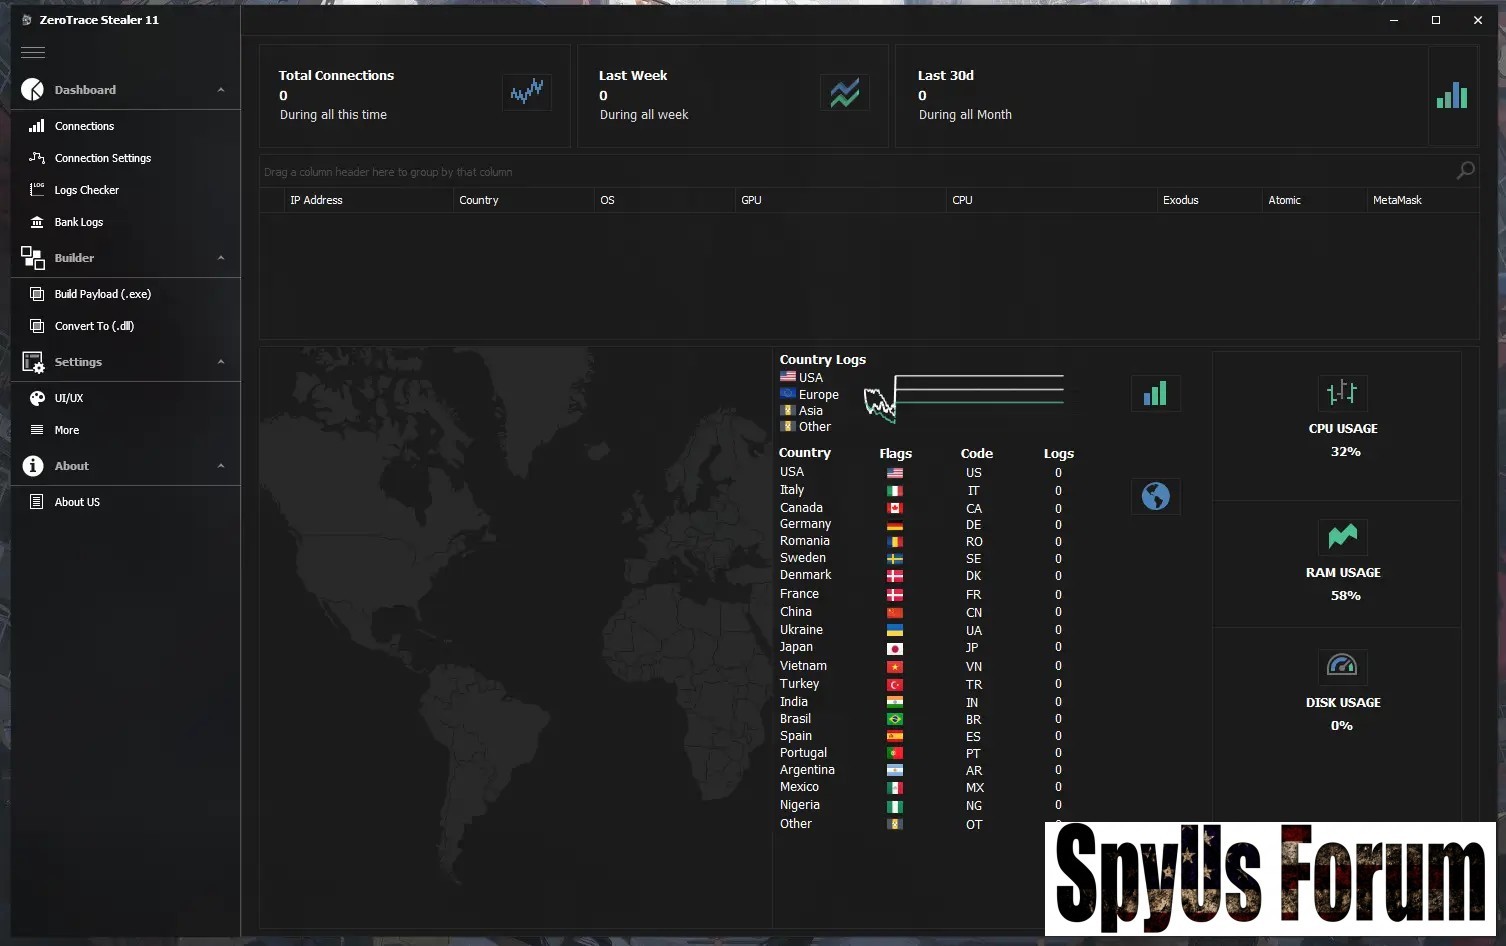The height and width of the screenshot is (946, 1506).
Task: Click the IP Address column header
Action: click(x=316, y=200)
